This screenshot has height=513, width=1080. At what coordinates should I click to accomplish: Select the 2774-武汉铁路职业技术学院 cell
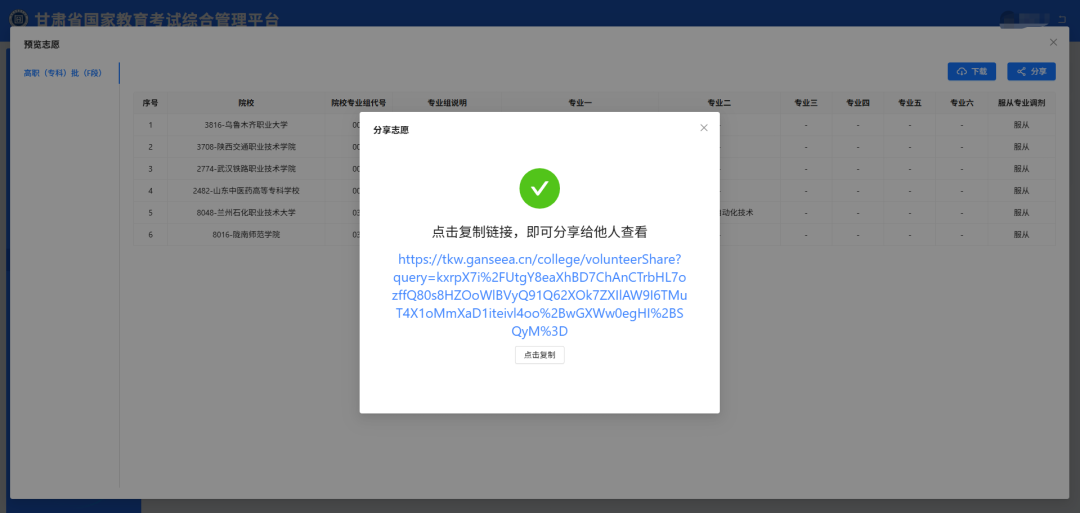pos(246,169)
